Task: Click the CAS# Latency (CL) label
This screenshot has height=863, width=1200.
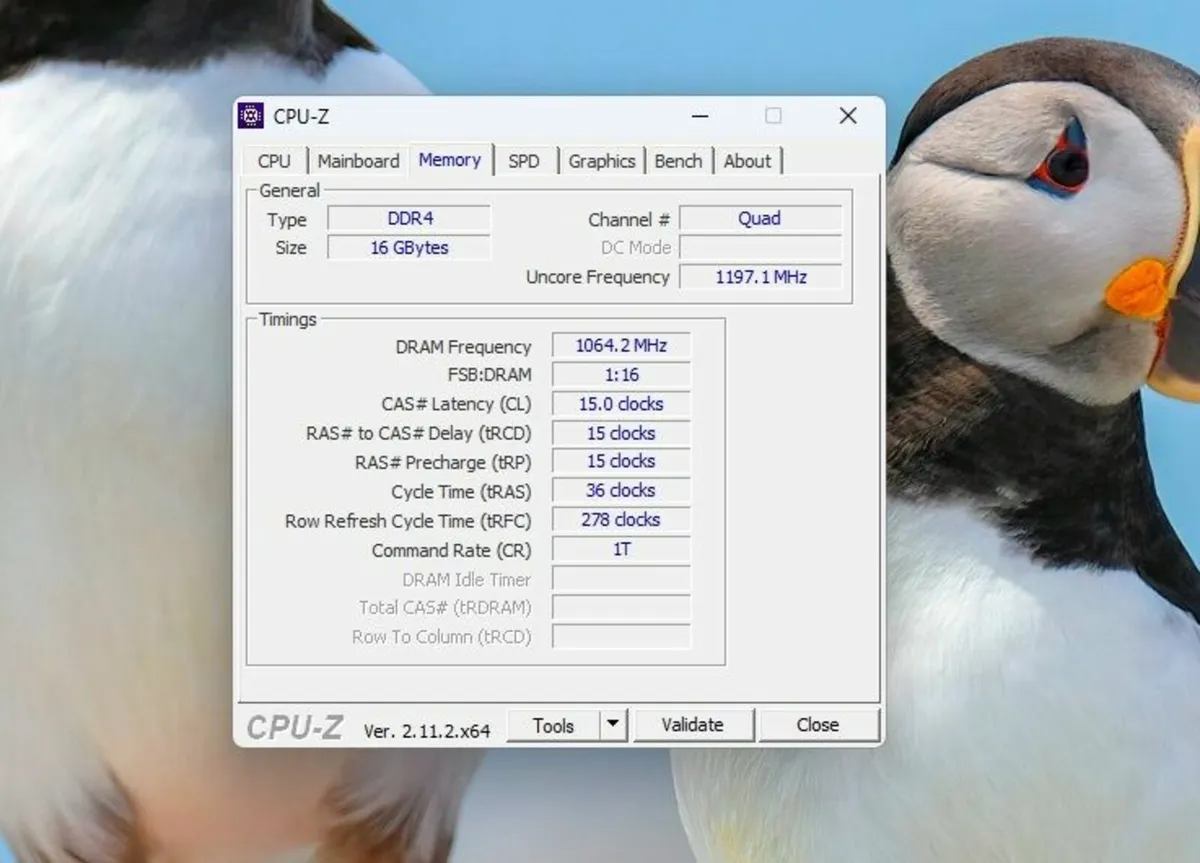Action: [456, 404]
